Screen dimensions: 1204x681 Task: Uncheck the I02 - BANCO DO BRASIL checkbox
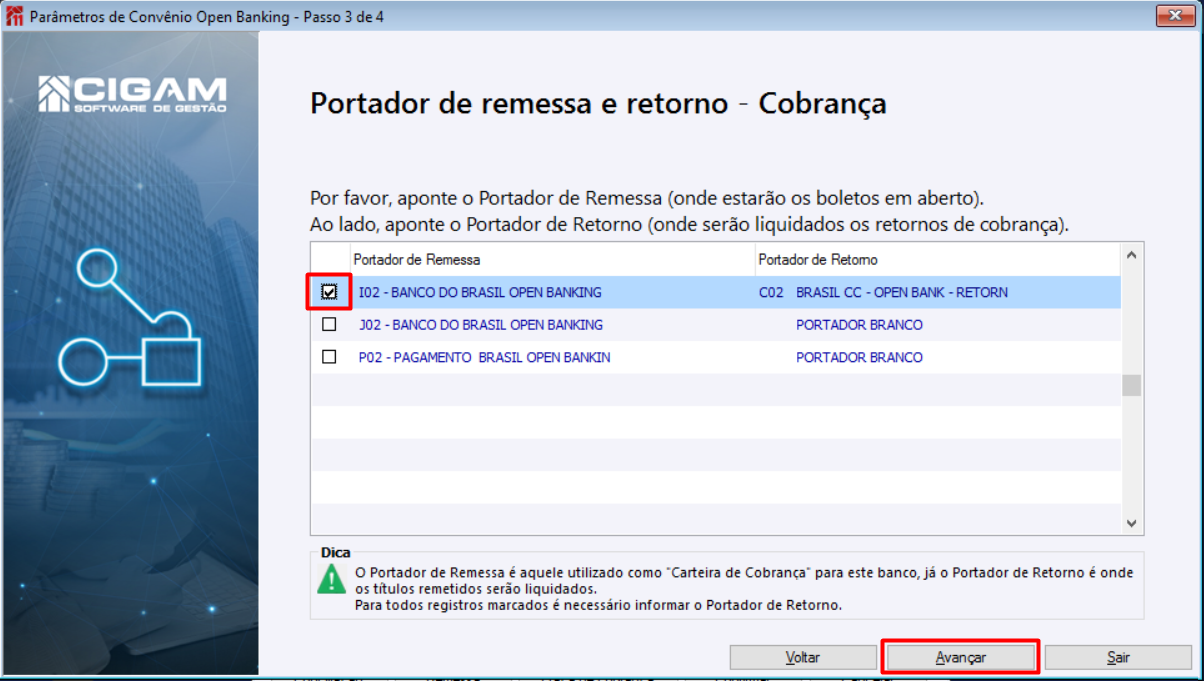(x=329, y=292)
